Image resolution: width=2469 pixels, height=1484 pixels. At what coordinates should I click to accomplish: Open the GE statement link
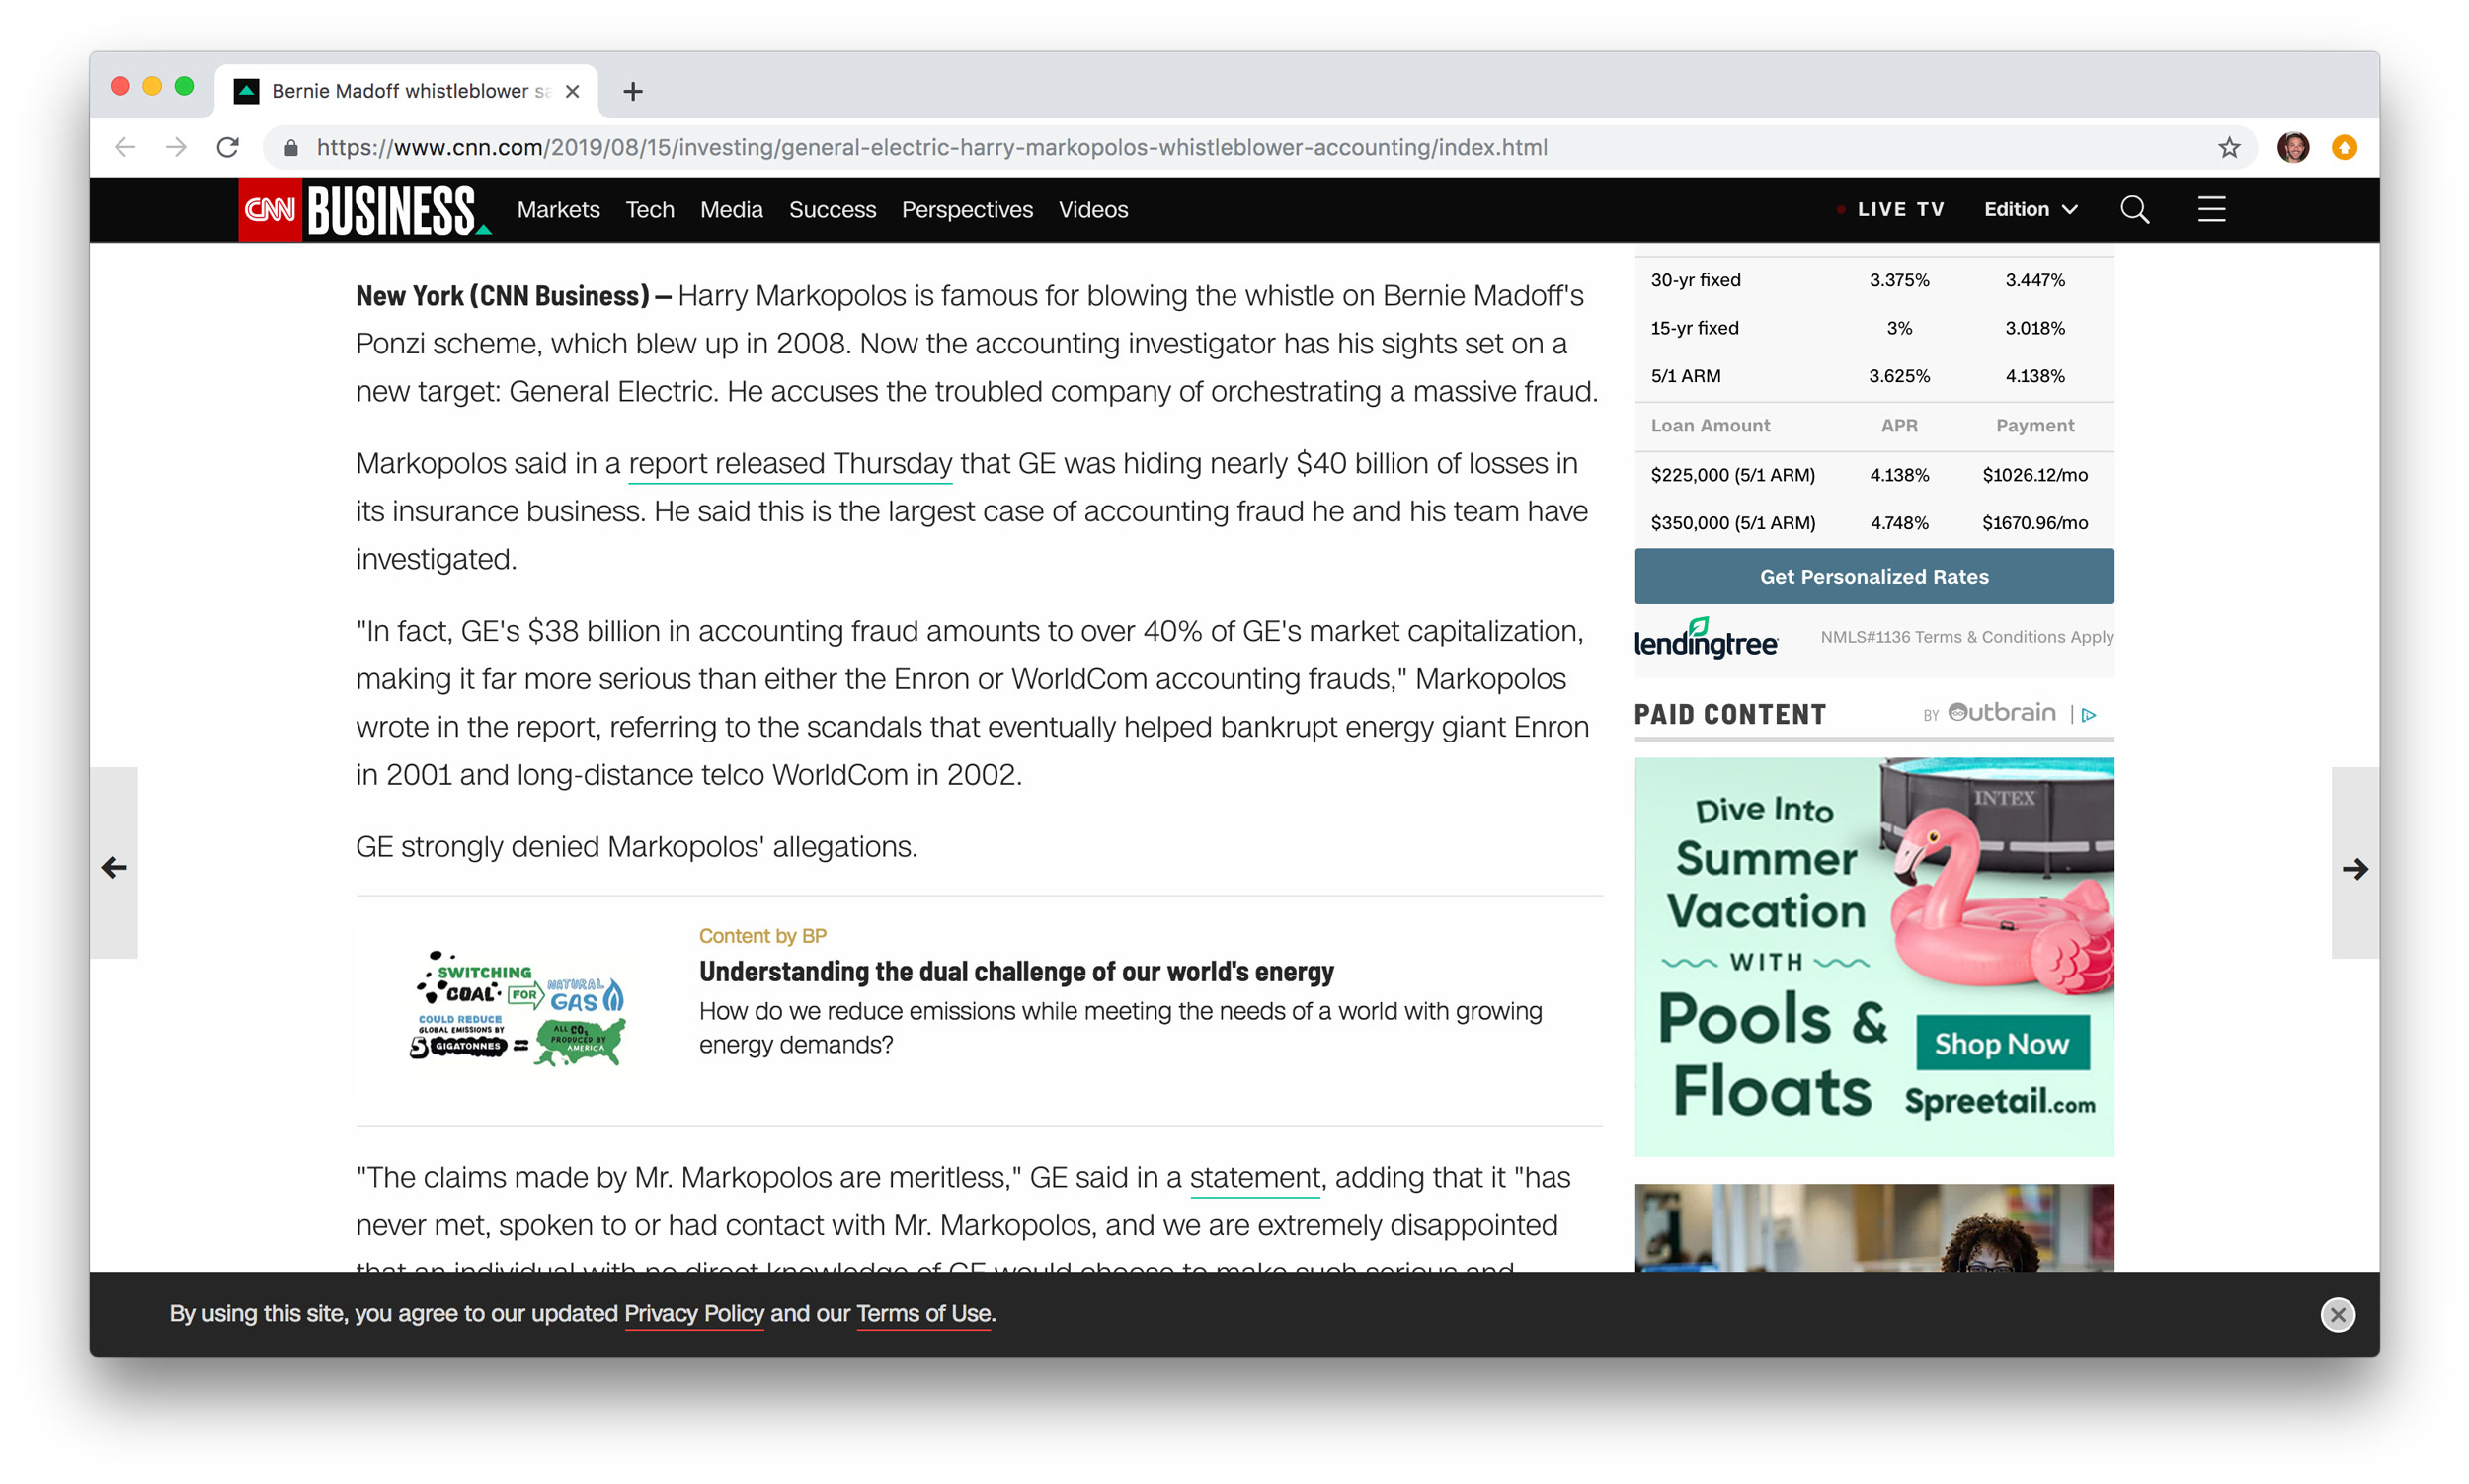click(1255, 1177)
